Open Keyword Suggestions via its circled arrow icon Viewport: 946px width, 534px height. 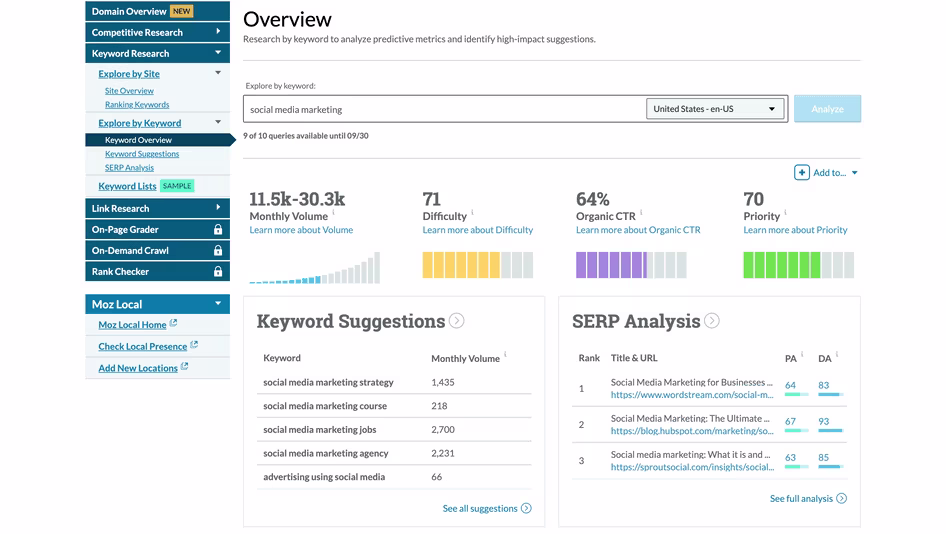pyautogui.click(x=457, y=321)
